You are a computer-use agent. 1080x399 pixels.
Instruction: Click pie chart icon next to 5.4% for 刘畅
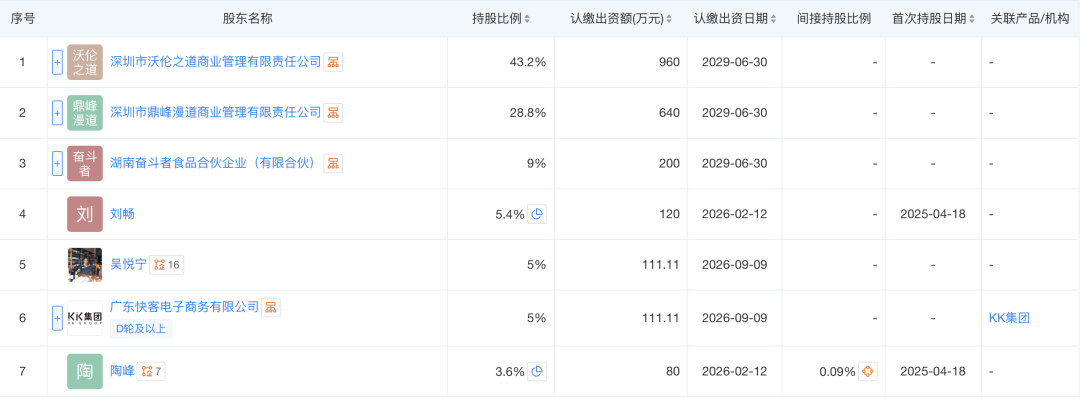pos(537,214)
